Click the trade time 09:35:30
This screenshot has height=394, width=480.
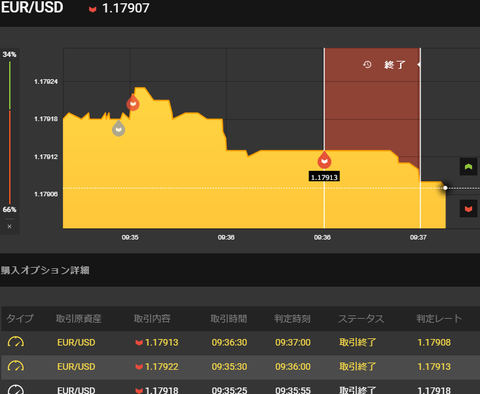(x=229, y=366)
